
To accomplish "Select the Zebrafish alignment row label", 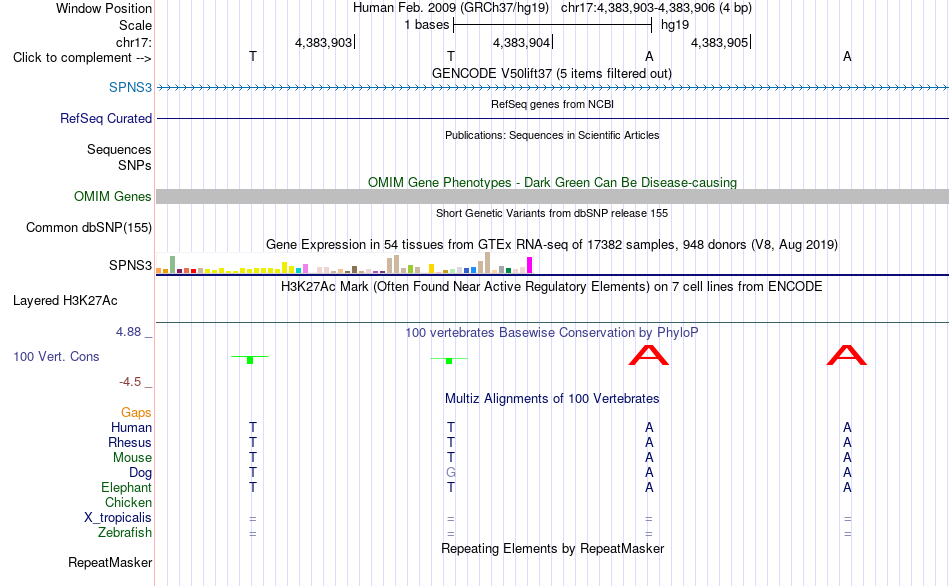I will tap(125, 532).
